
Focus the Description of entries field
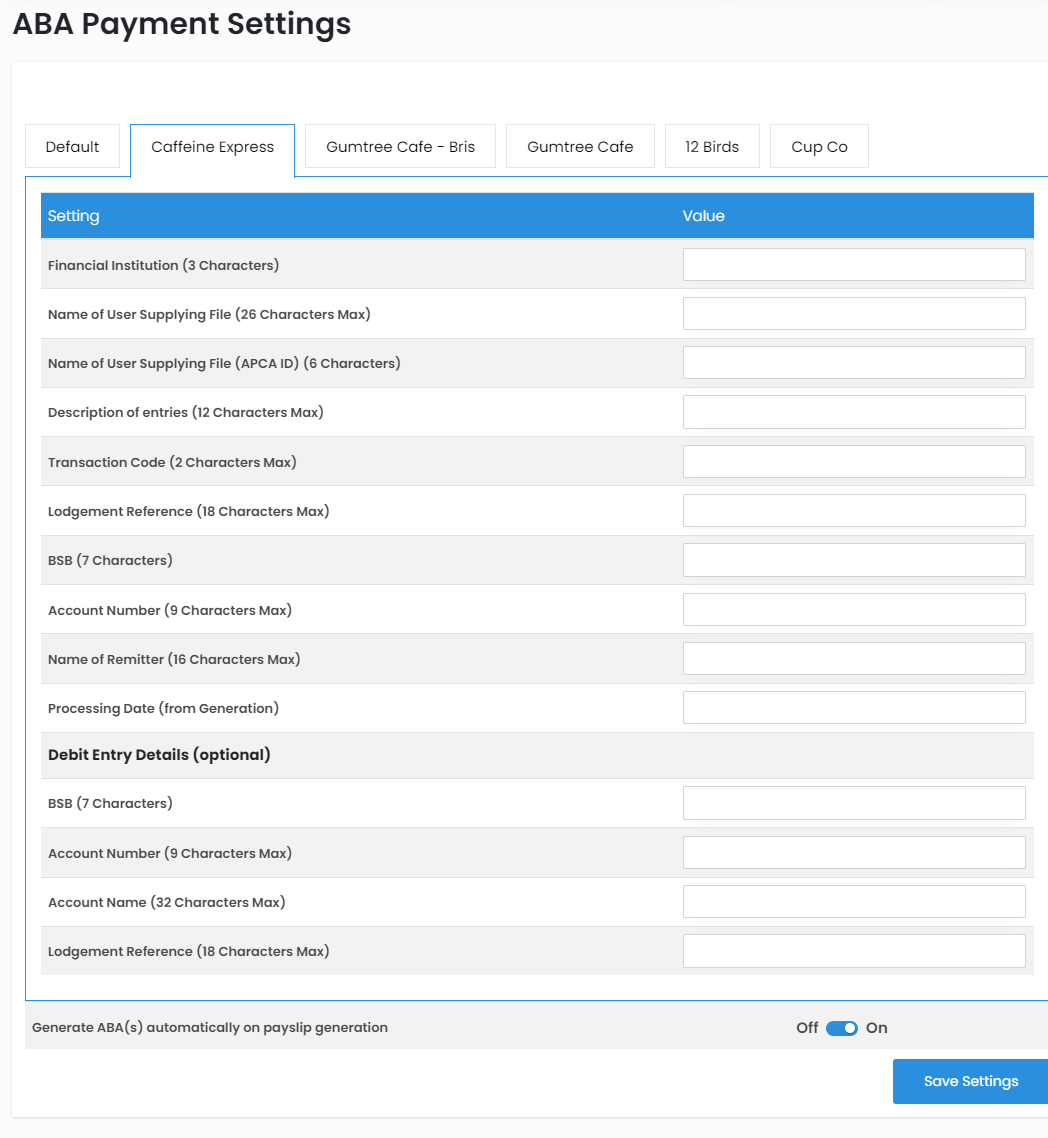[854, 412]
